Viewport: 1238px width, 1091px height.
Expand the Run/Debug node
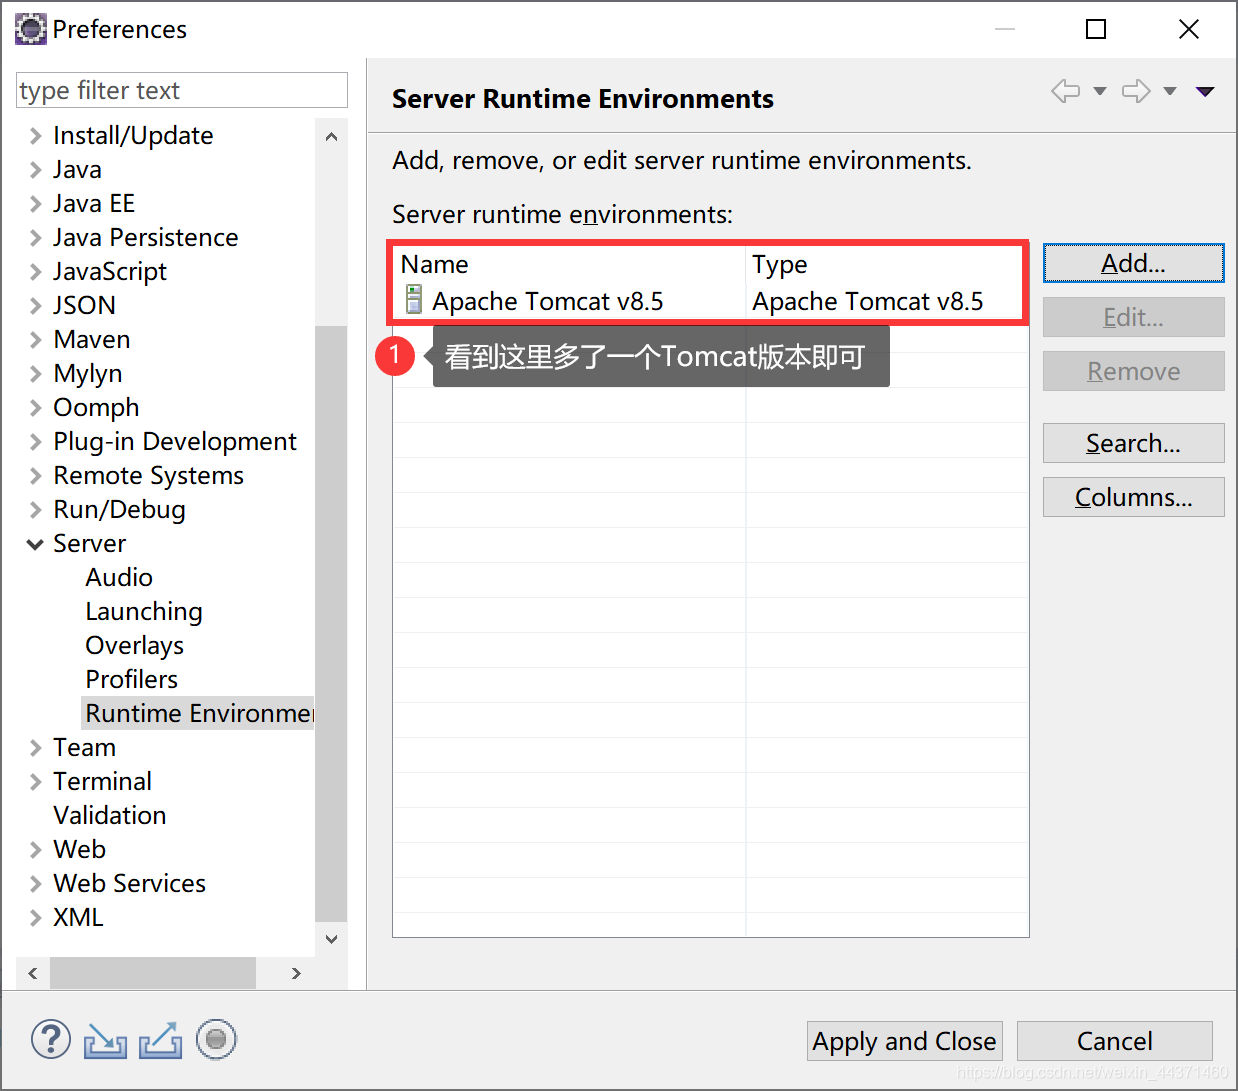click(x=35, y=510)
